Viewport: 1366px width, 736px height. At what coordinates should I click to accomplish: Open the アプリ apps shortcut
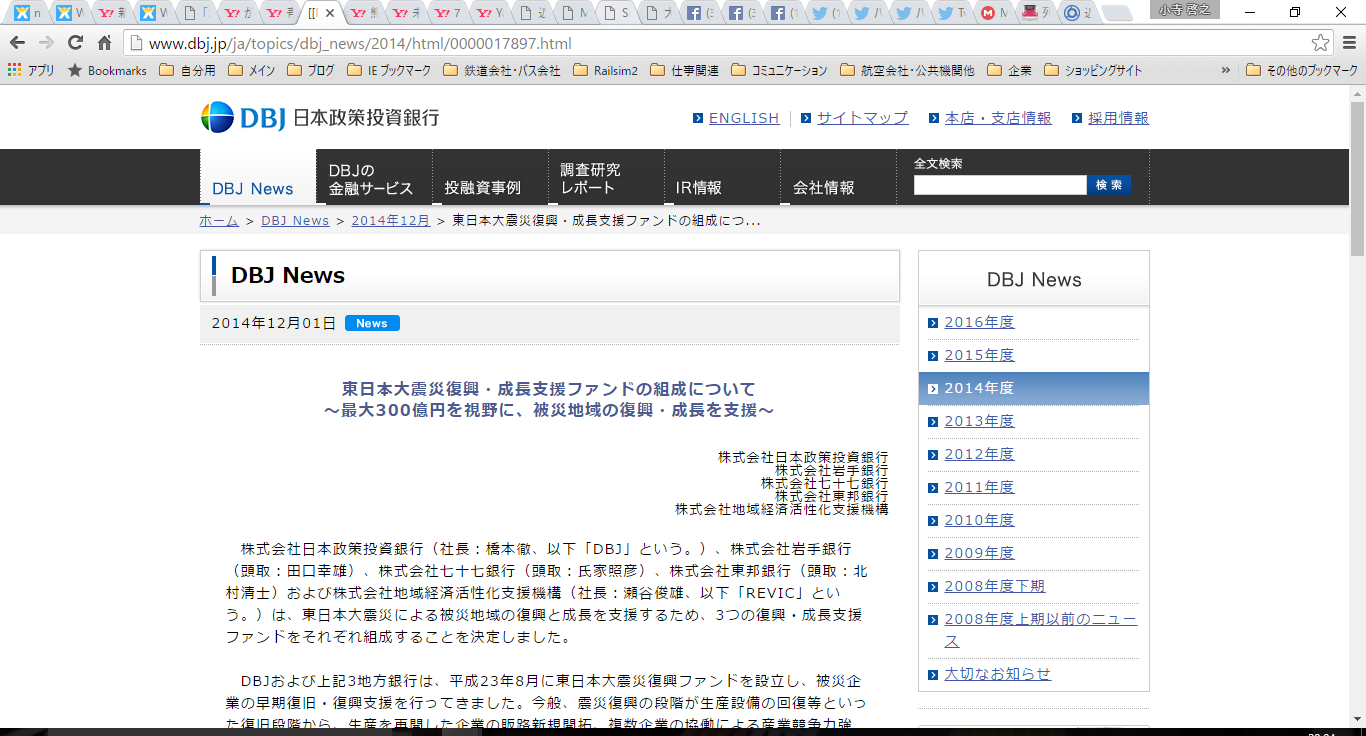(x=31, y=71)
